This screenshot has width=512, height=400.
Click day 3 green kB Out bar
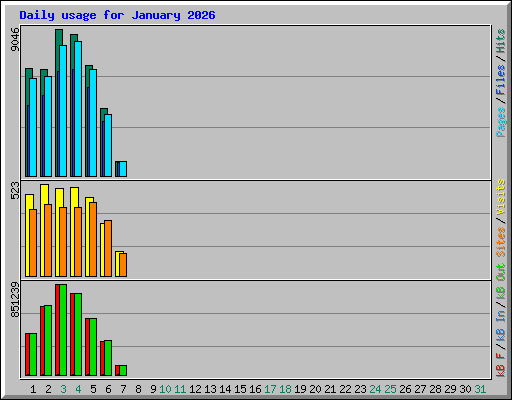tap(63, 330)
